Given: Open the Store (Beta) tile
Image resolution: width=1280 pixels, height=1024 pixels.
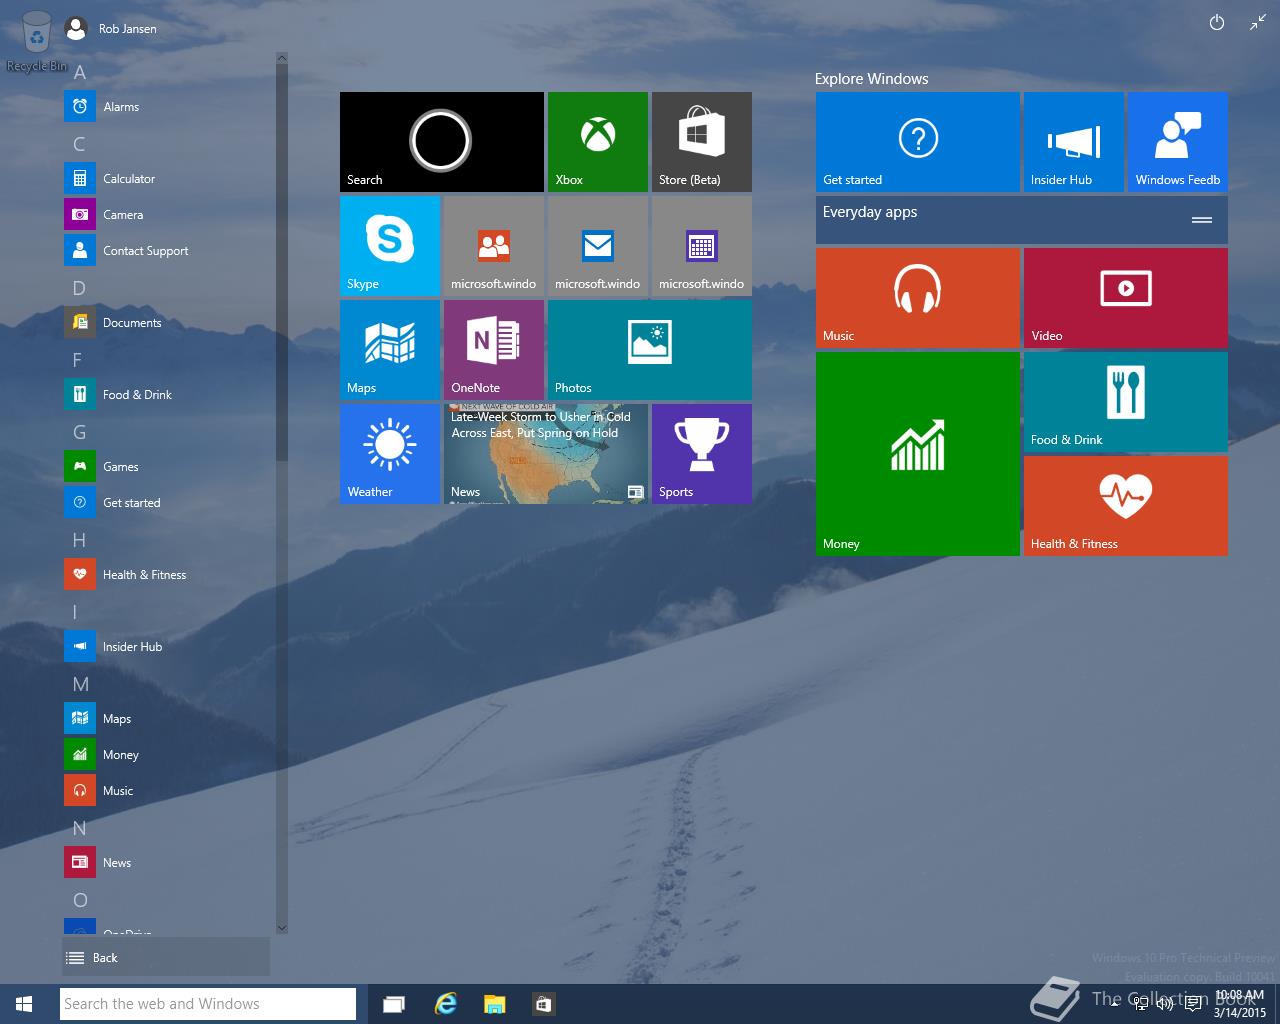Looking at the screenshot, I should click(x=702, y=142).
